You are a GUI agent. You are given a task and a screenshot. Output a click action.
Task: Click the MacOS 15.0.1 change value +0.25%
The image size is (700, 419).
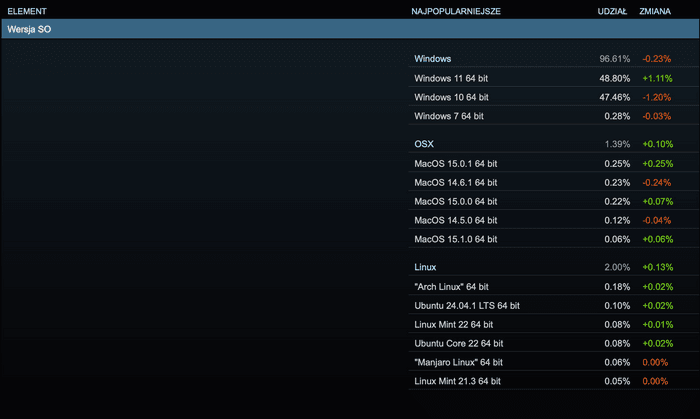click(658, 163)
